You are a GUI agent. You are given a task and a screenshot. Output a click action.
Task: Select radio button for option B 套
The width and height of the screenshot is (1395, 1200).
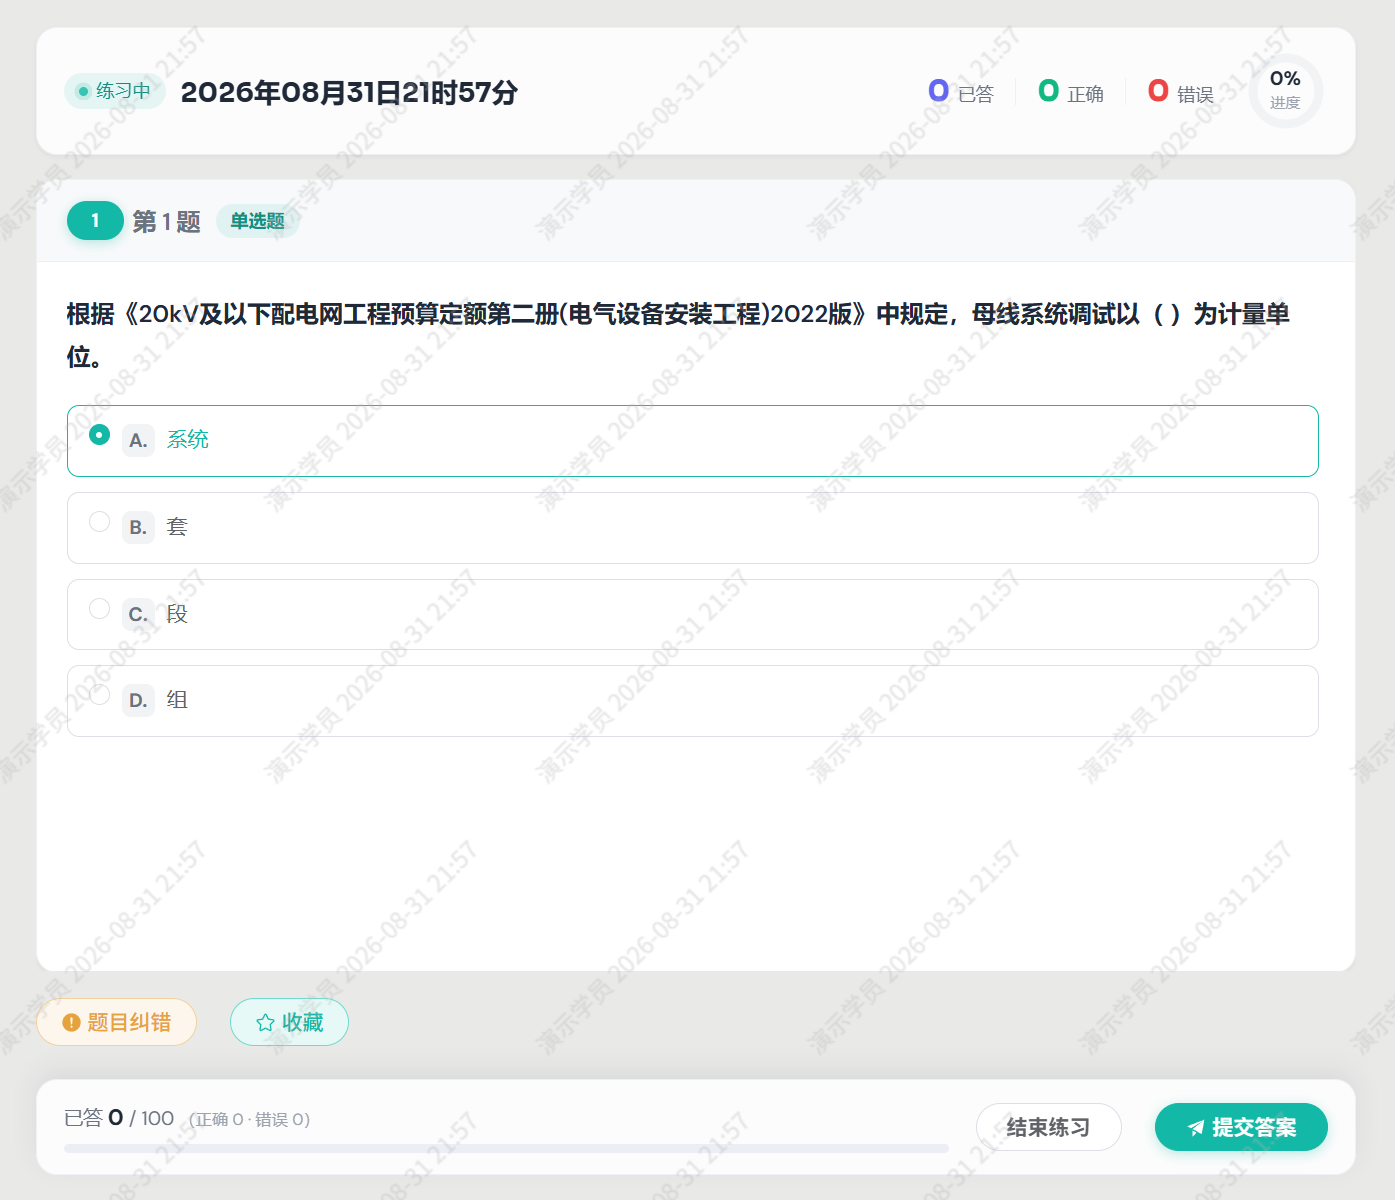click(x=99, y=522)
